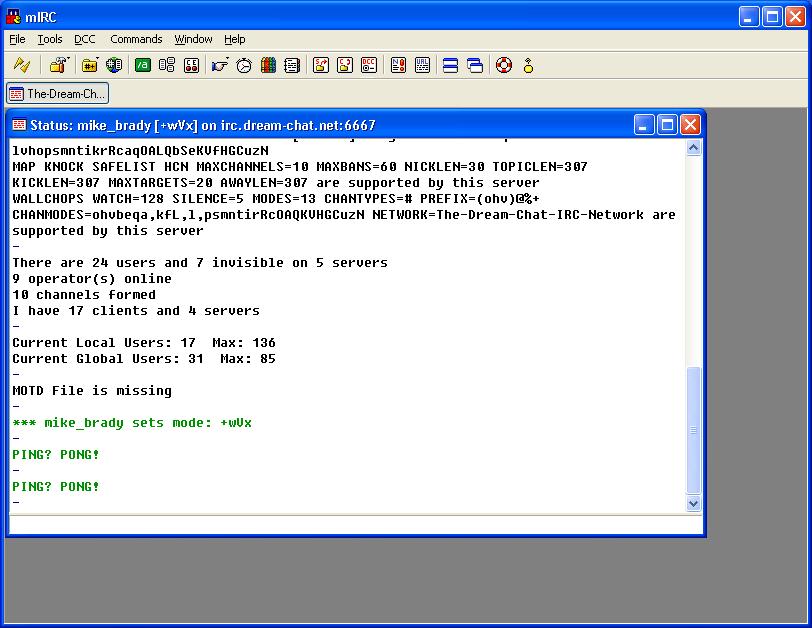This screenshot has width=812, height=628.
Task: Select The-Dream-Ch... switchbar button
Action: pyautogui.click(x=57, y=94)
